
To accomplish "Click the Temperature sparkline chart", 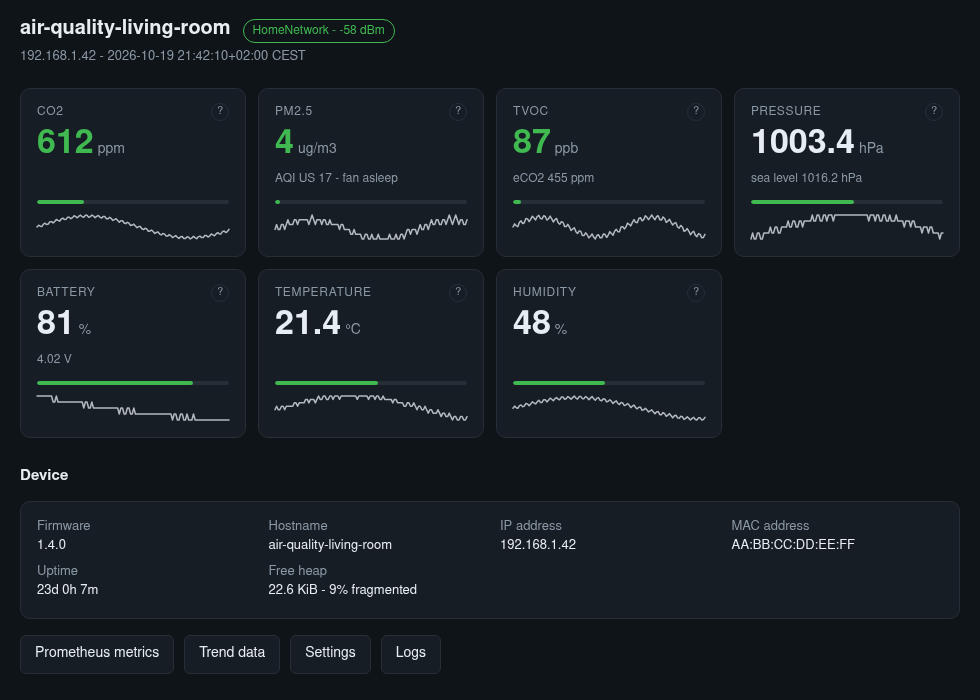I will pos(371,408).
